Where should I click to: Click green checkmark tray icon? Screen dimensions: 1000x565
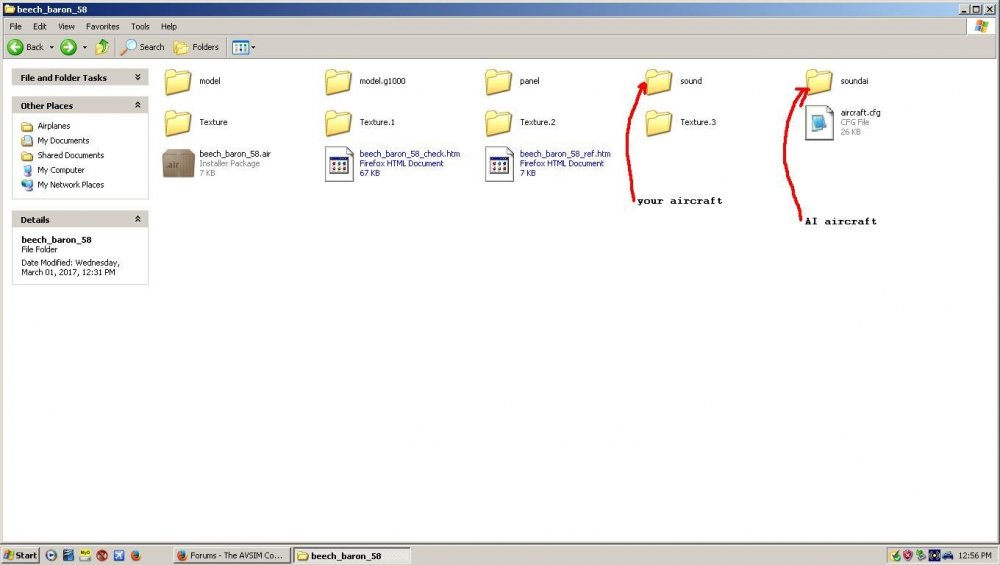point(895,555)
